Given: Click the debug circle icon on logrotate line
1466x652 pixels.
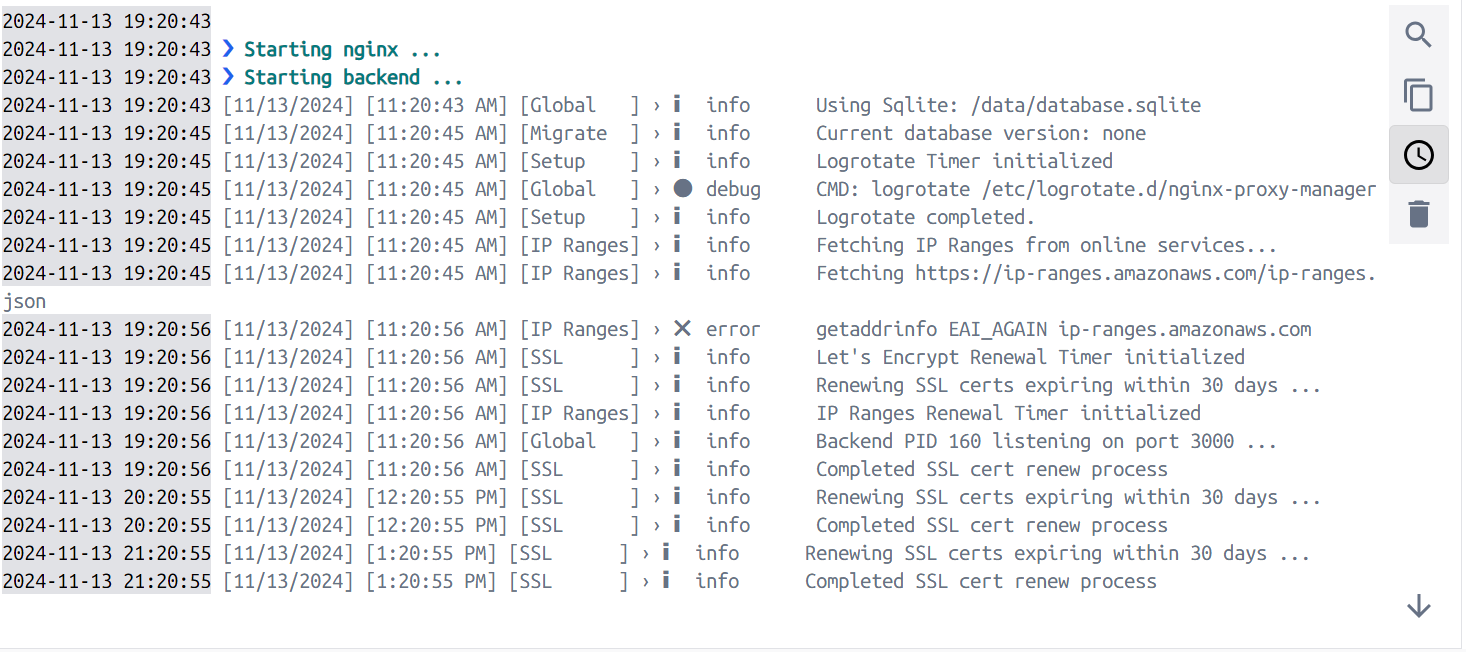Looking at the screenshot, I should click(x=682, y=189).
